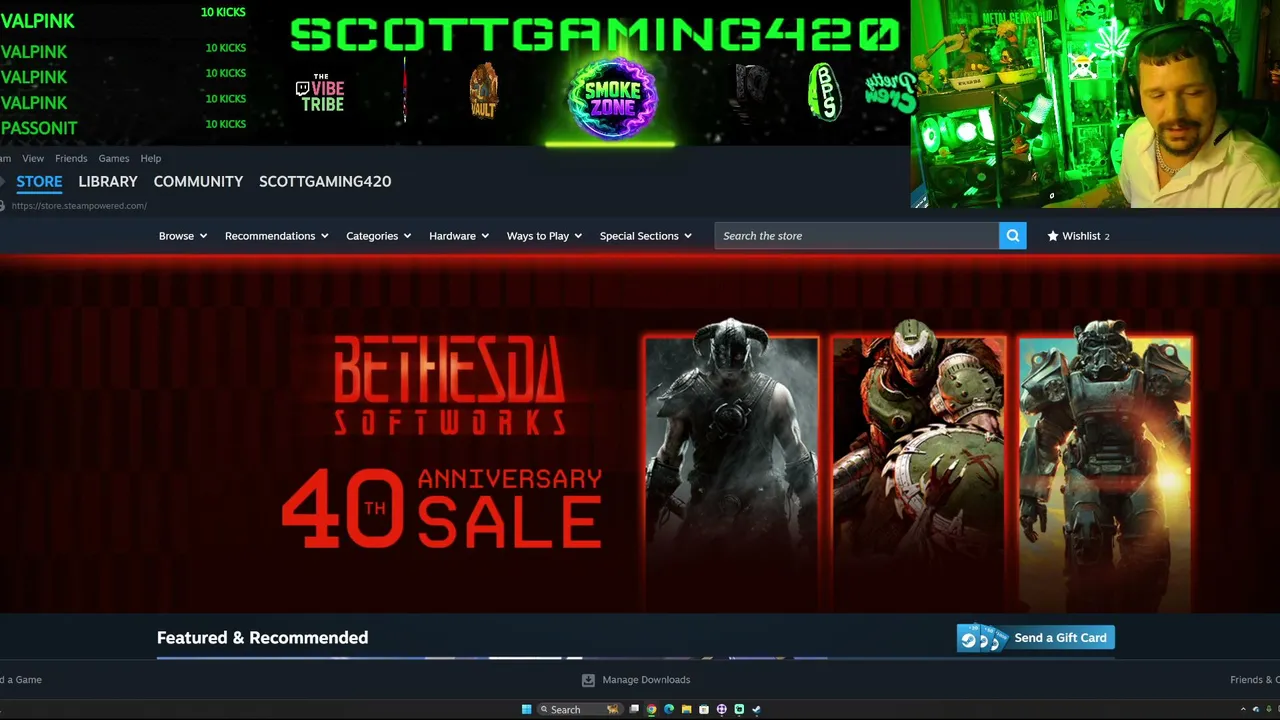Click the Wishlist star icon
This screenshot has height=720, width=1280.
1053,236
